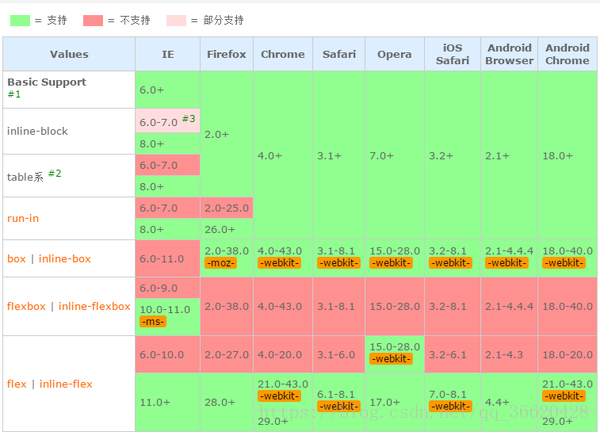Screen dimensions: 600x432
Task: Click Safari 3.1-6.0 flex cell
Action: (x=339, y=355)
